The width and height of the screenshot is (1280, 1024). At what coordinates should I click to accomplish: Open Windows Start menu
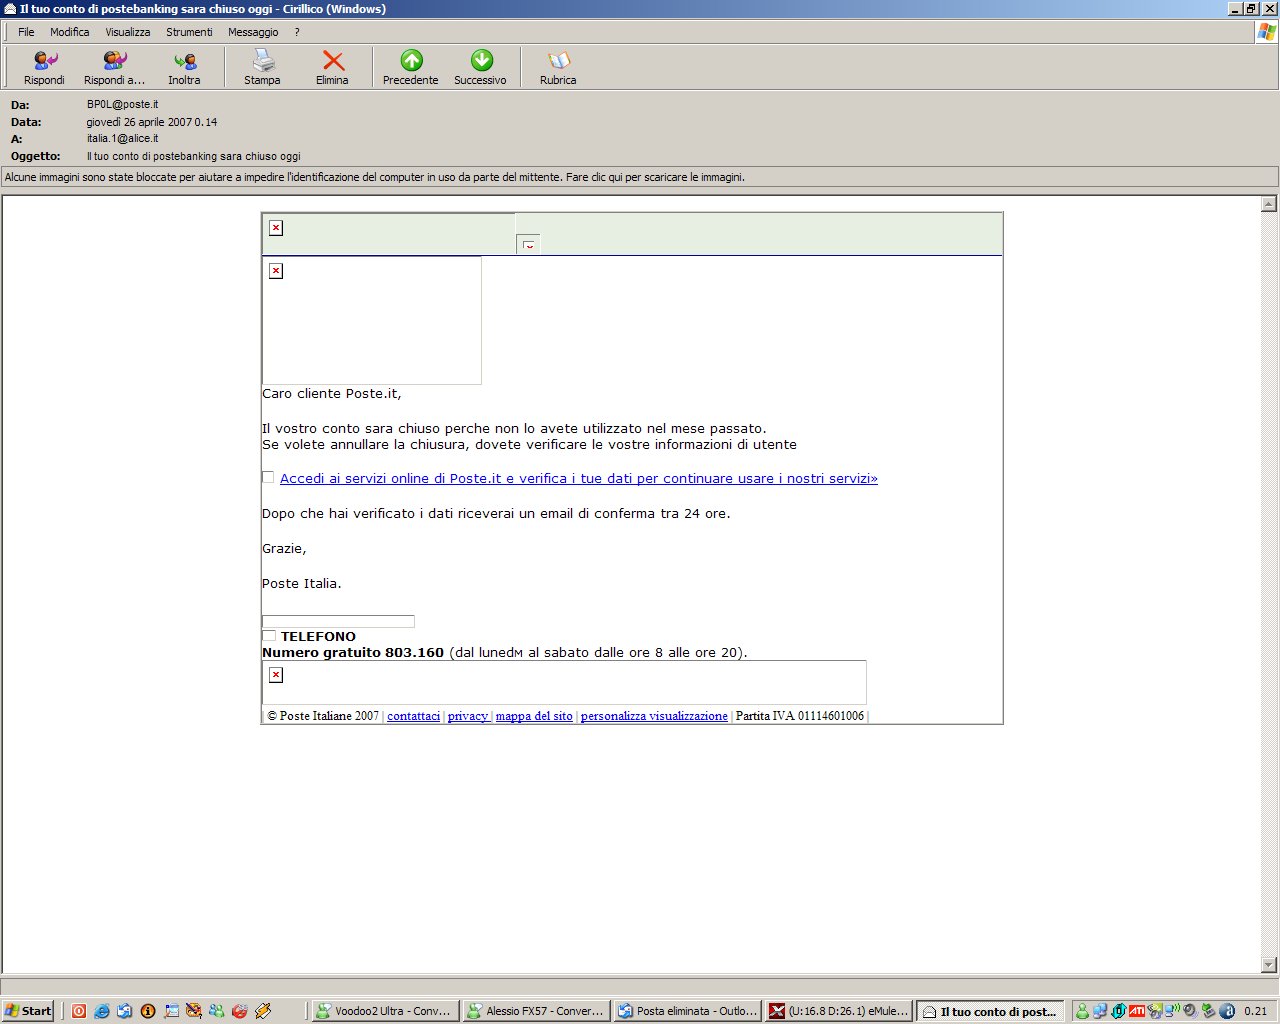[28, 1011]
